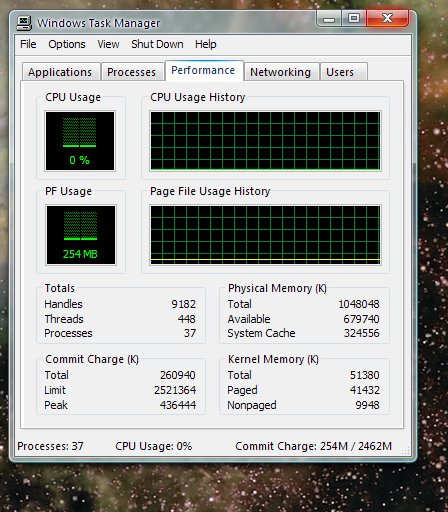Click the Processes value 37 in Totals

(x=190, y=333)
